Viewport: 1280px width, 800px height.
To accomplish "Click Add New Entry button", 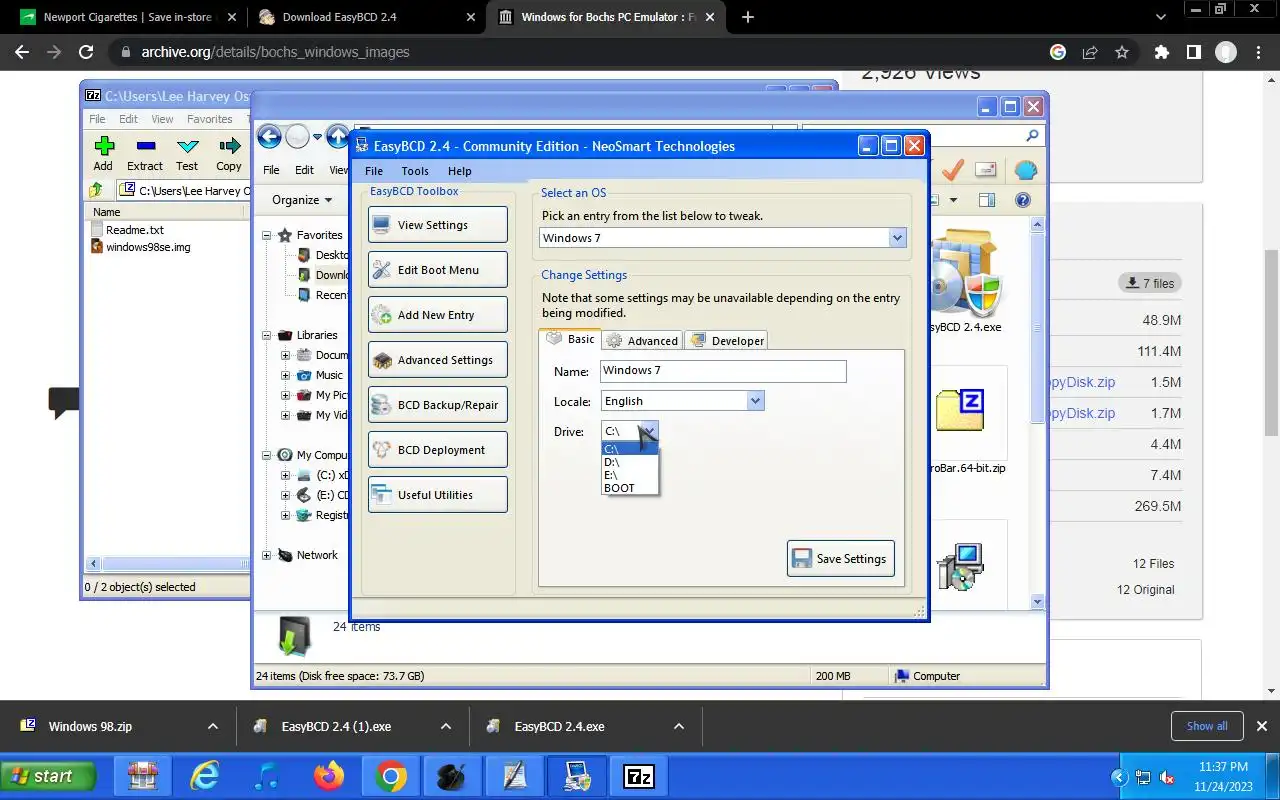I will click(x=438, y=315).
